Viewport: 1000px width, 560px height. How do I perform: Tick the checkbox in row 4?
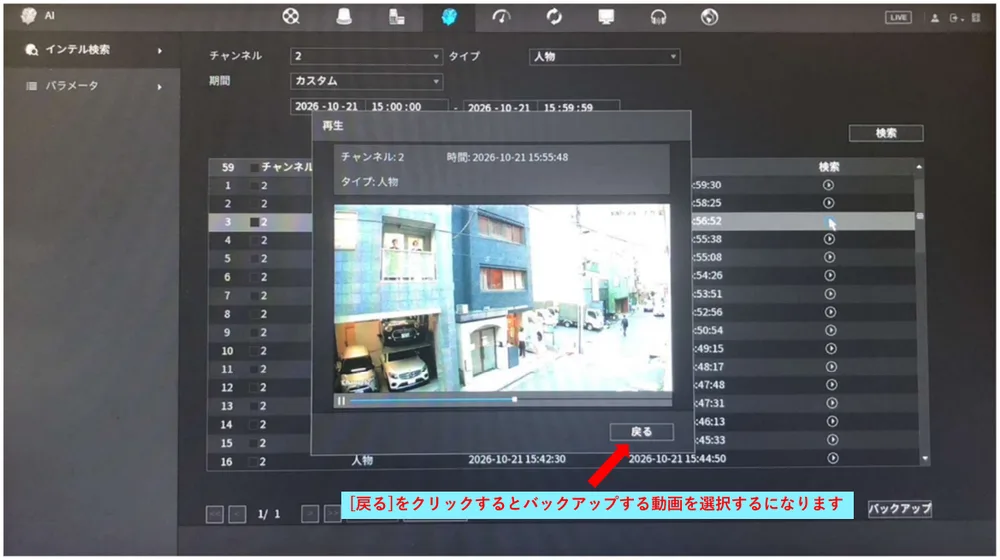(254, 240)
